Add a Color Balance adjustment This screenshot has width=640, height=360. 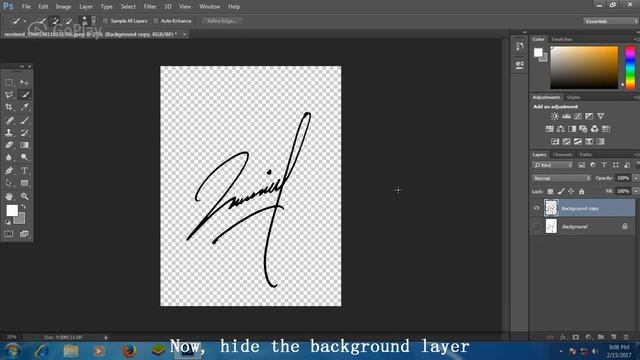point(561,129)
